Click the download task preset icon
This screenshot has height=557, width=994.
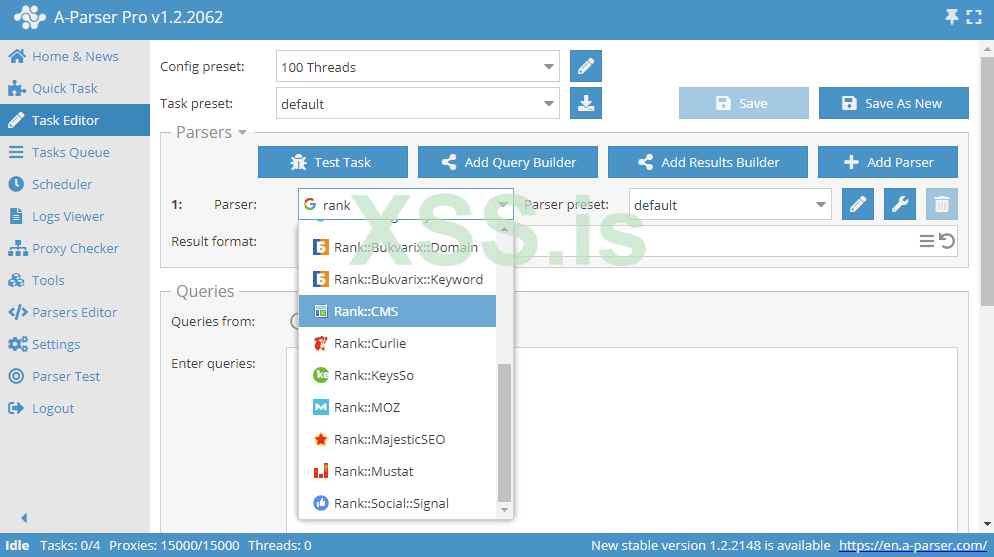point(586,103)
